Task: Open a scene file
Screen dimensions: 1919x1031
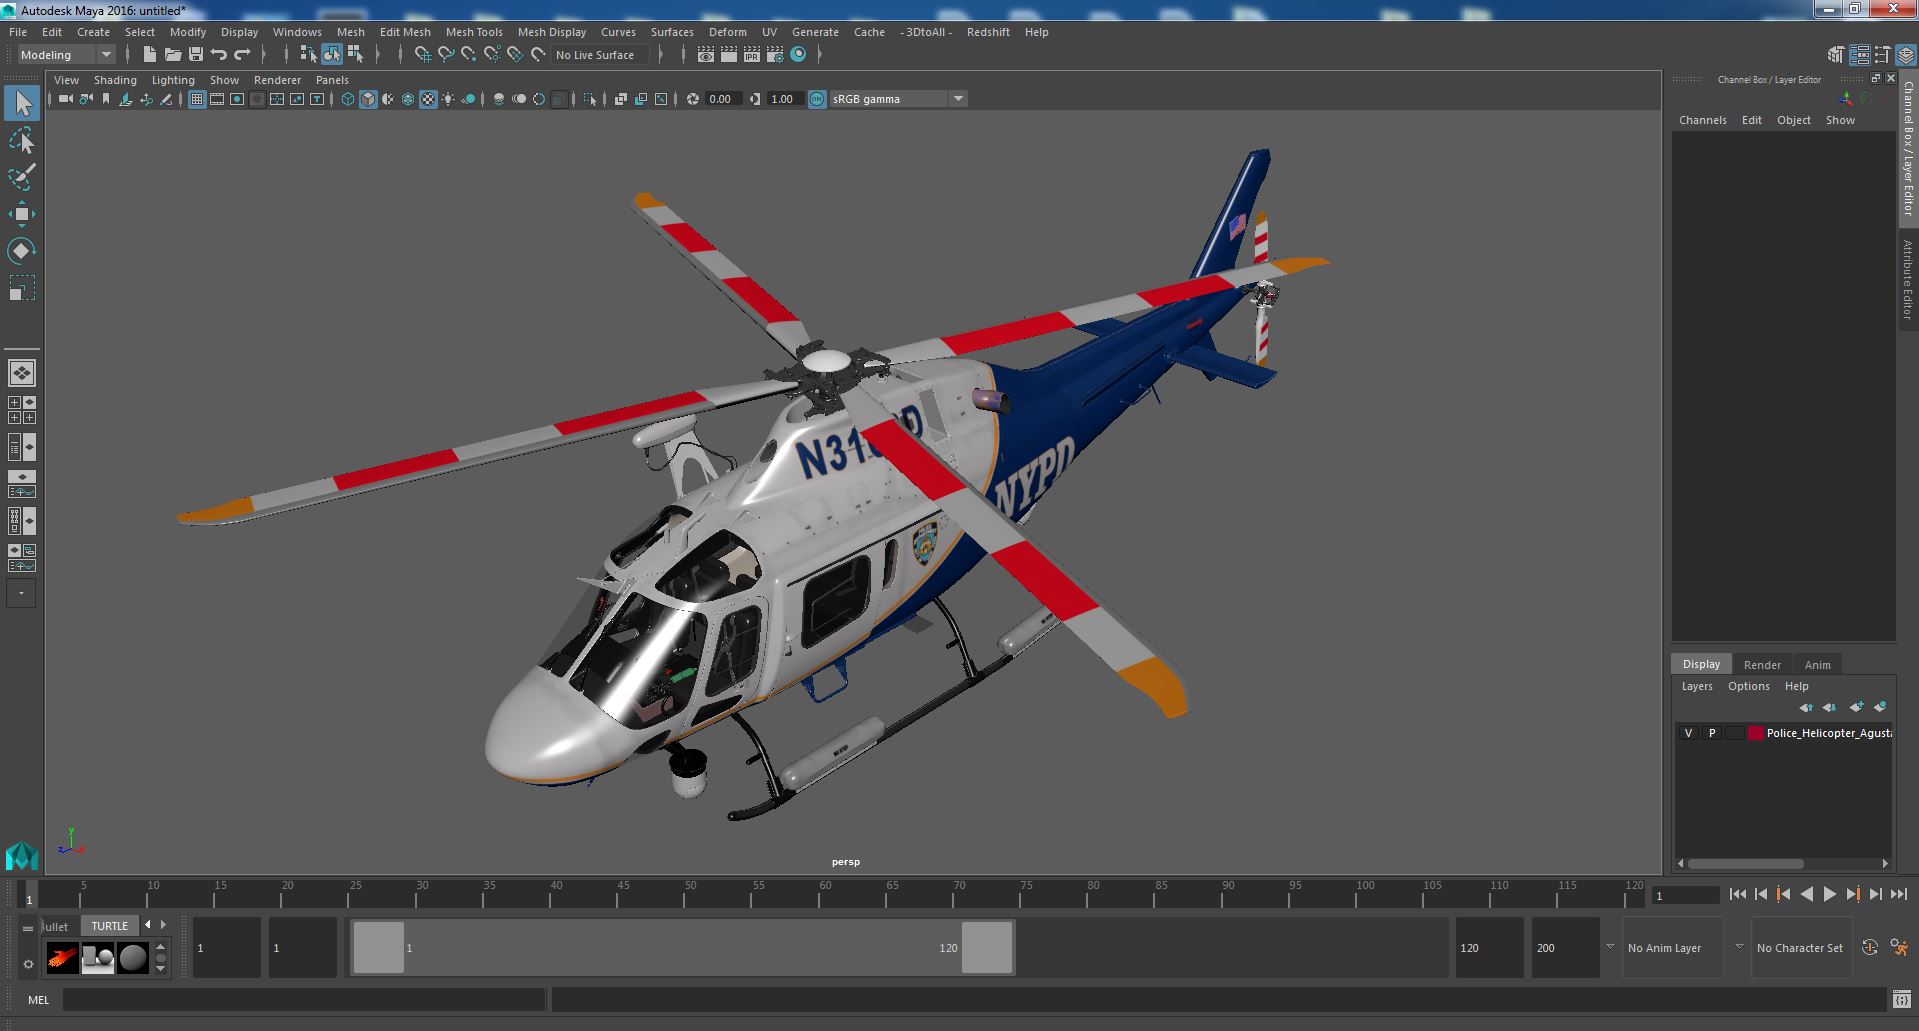Action: (173, 55)
